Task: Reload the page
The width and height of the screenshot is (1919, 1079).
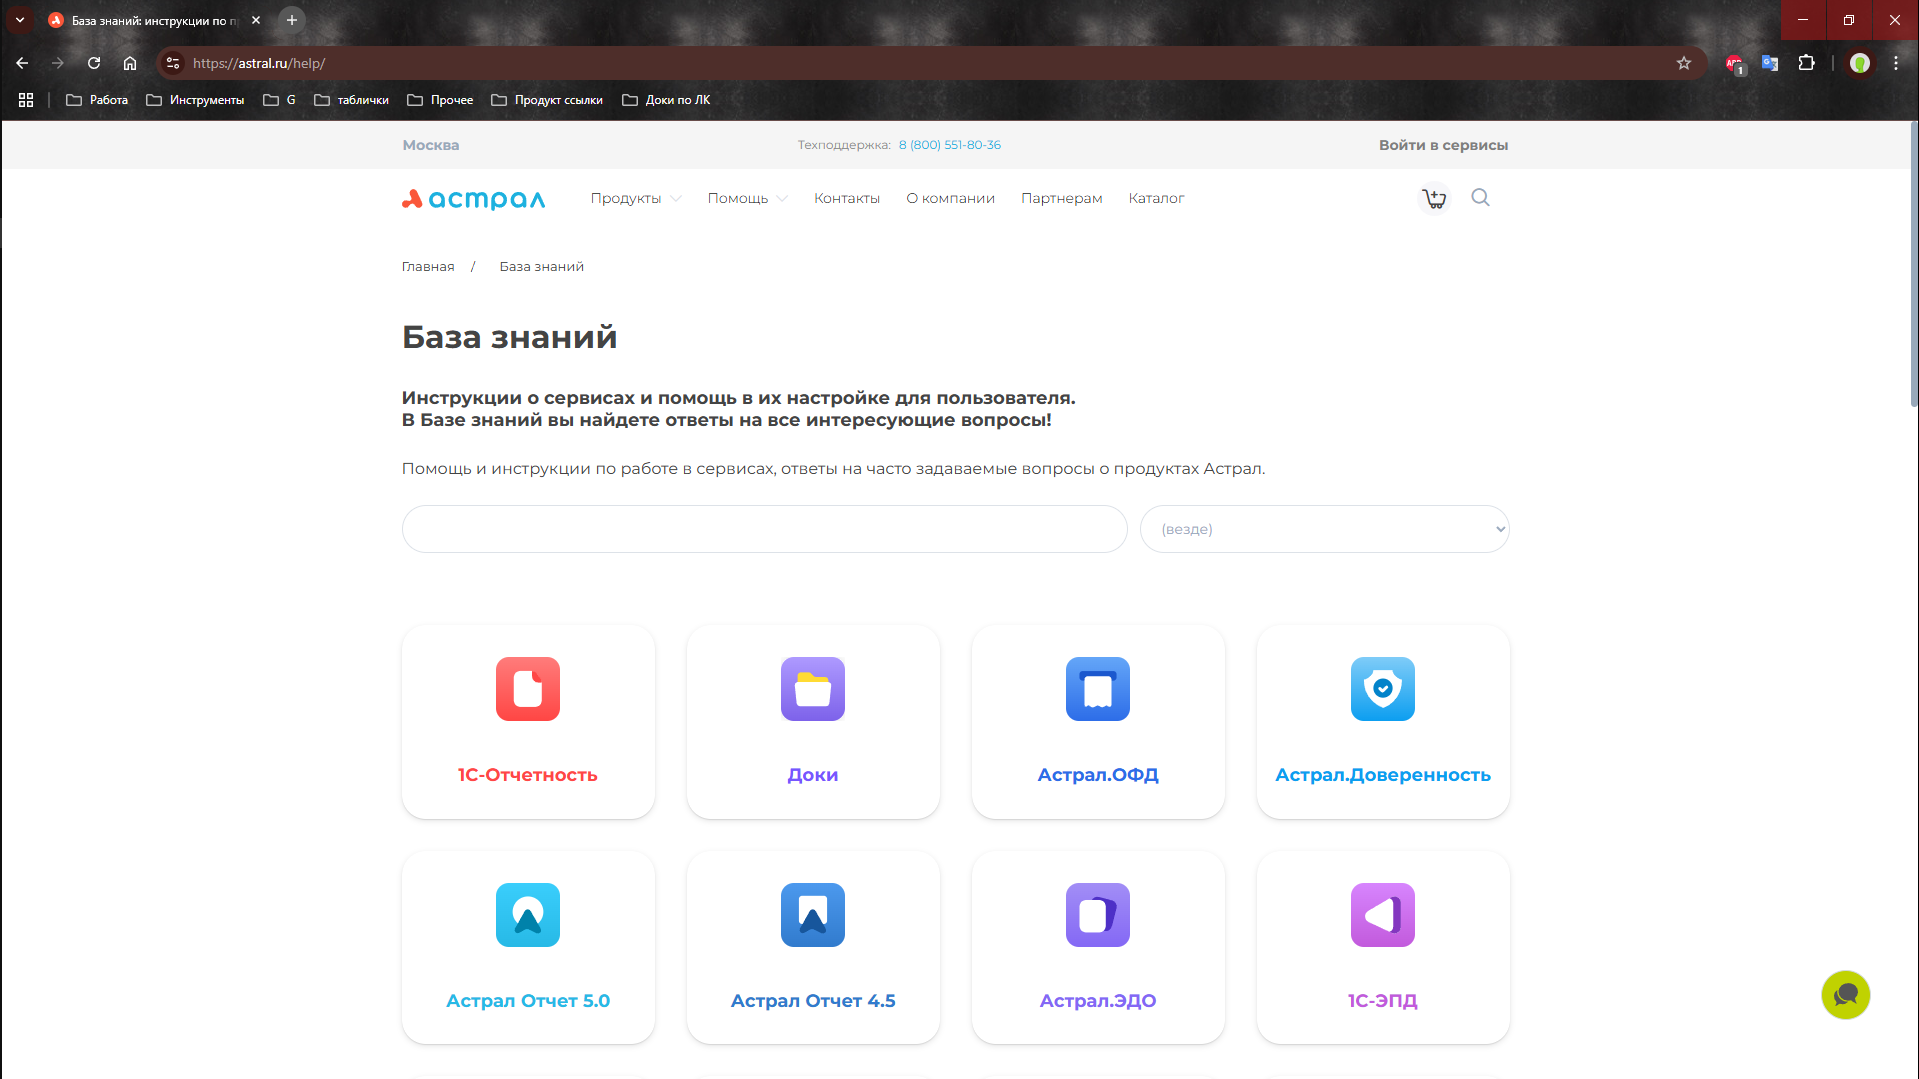Action: (x=94, y=63)
